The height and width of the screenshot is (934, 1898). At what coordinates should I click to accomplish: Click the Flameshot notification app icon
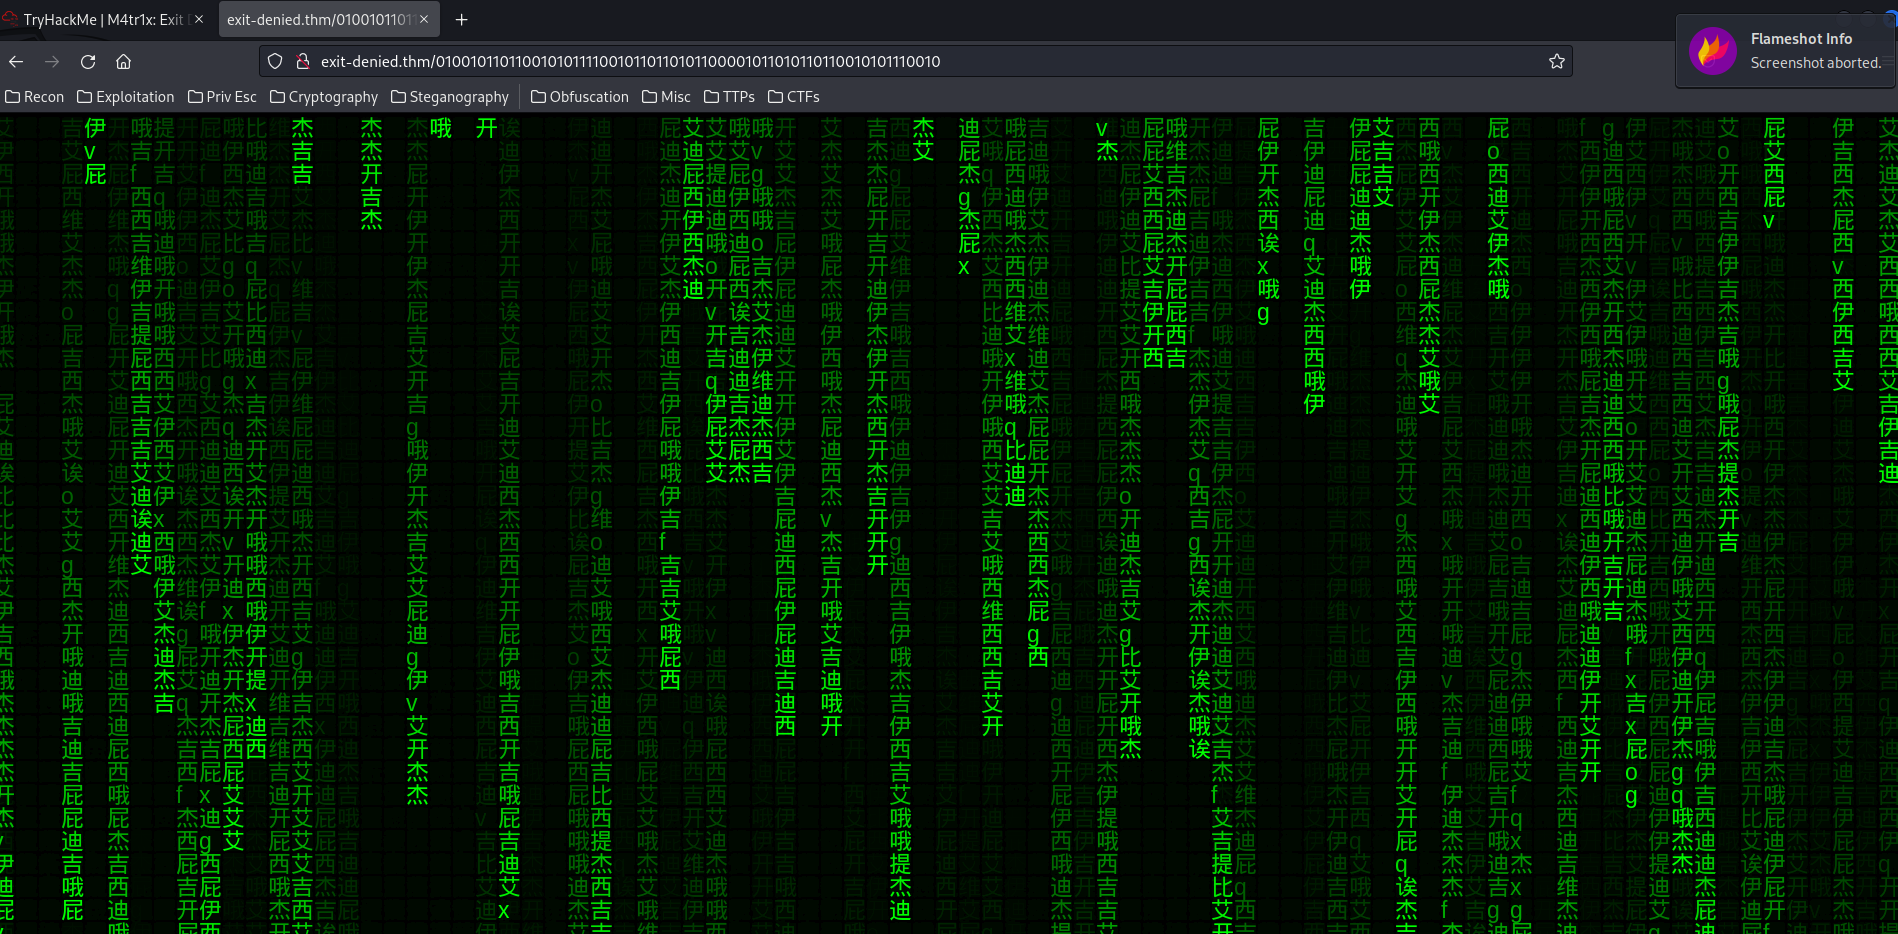1713,51
